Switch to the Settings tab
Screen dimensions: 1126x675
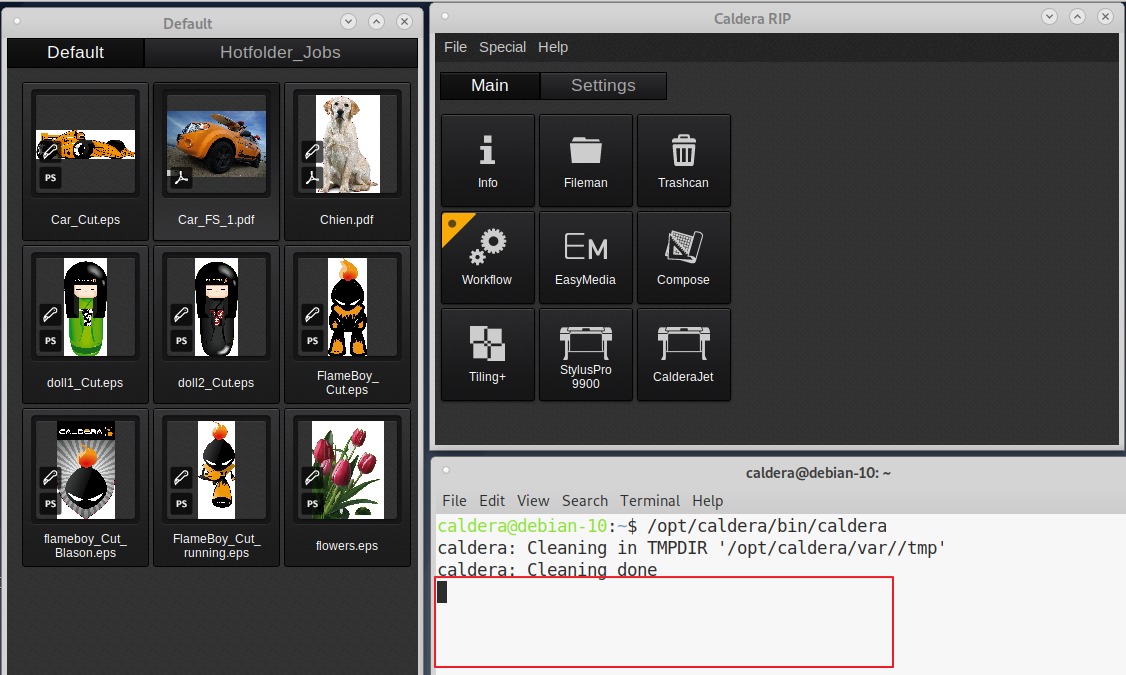click(603, 86)
